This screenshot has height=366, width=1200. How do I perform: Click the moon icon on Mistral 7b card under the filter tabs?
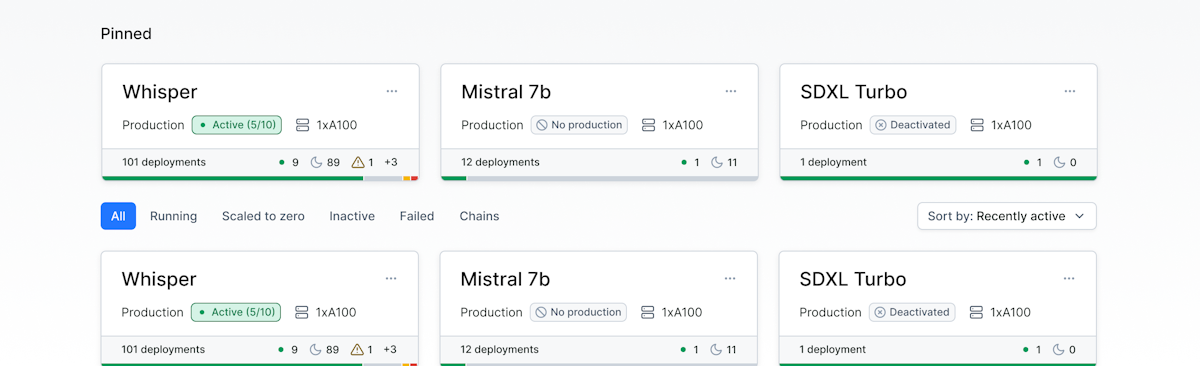pos(715,349)
